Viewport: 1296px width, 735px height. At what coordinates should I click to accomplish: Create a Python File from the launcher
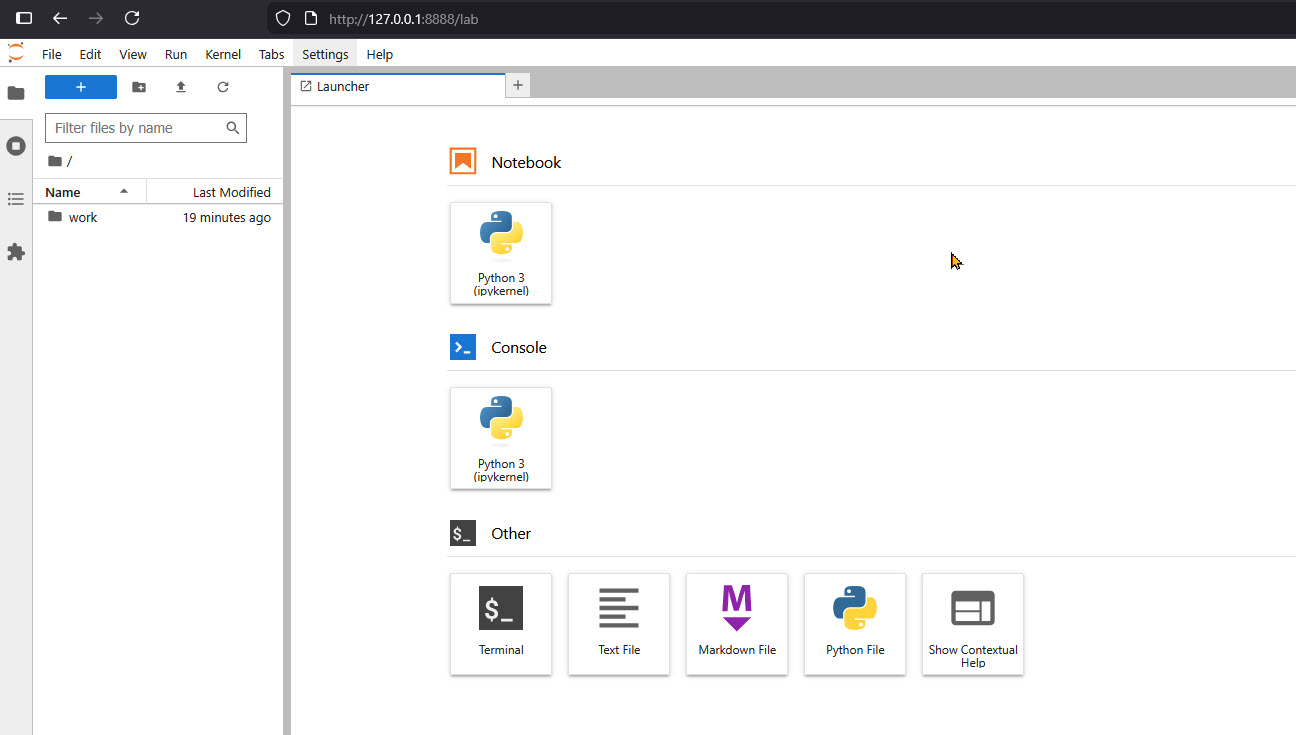(854, 624)
